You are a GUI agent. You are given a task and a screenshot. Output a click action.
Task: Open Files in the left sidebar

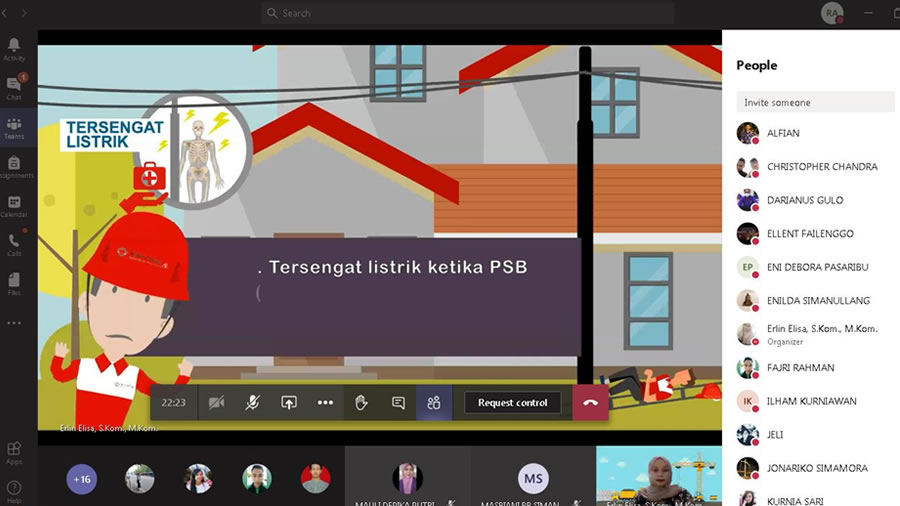click(14, 283)
